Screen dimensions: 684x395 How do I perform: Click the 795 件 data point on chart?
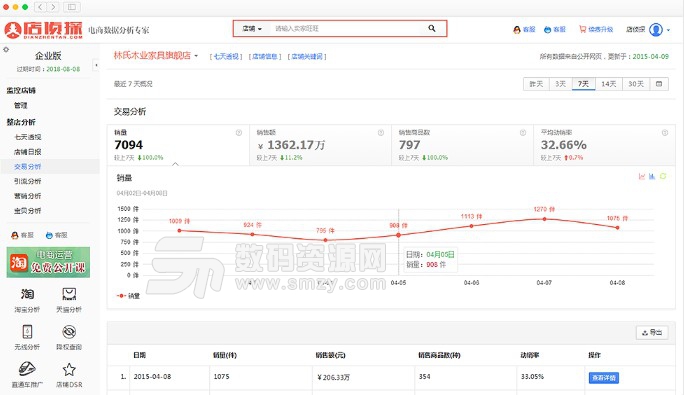325,240
